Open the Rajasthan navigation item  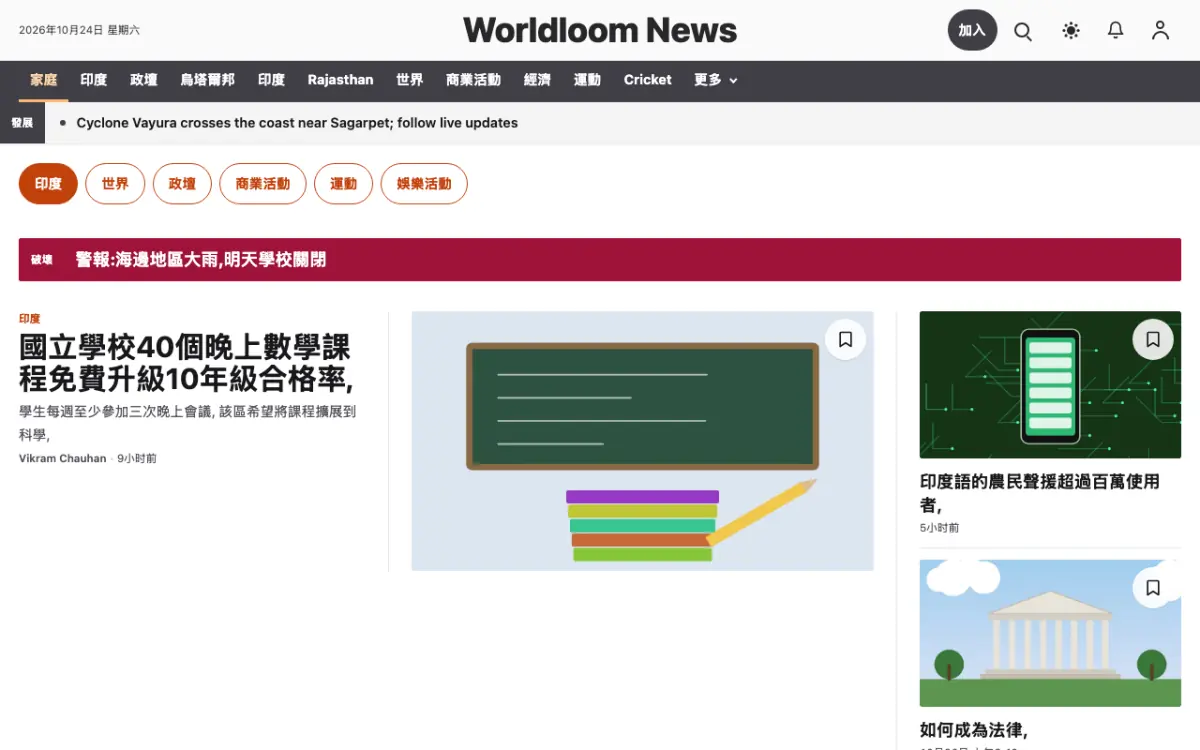340,80
